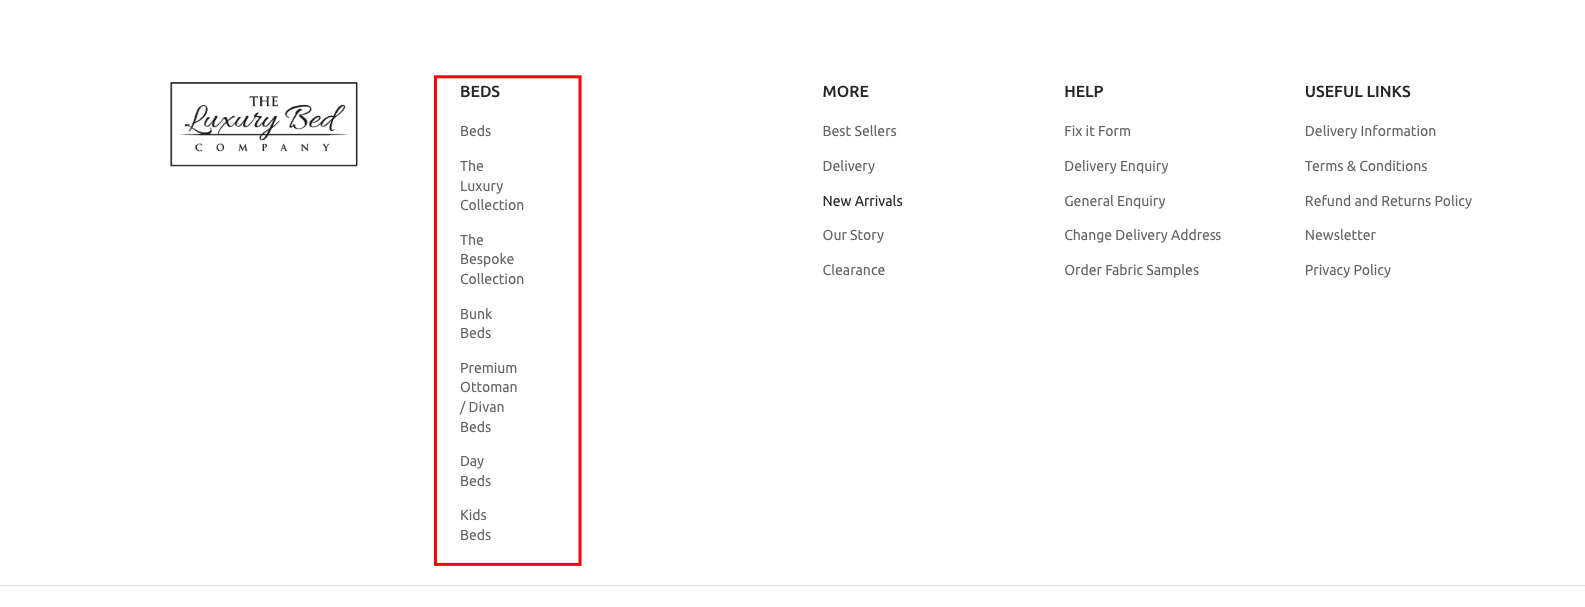Click Change Delivery Address
This screenshot has height=607, width=1585.
pyautogui.click(x=1142, y=235)
